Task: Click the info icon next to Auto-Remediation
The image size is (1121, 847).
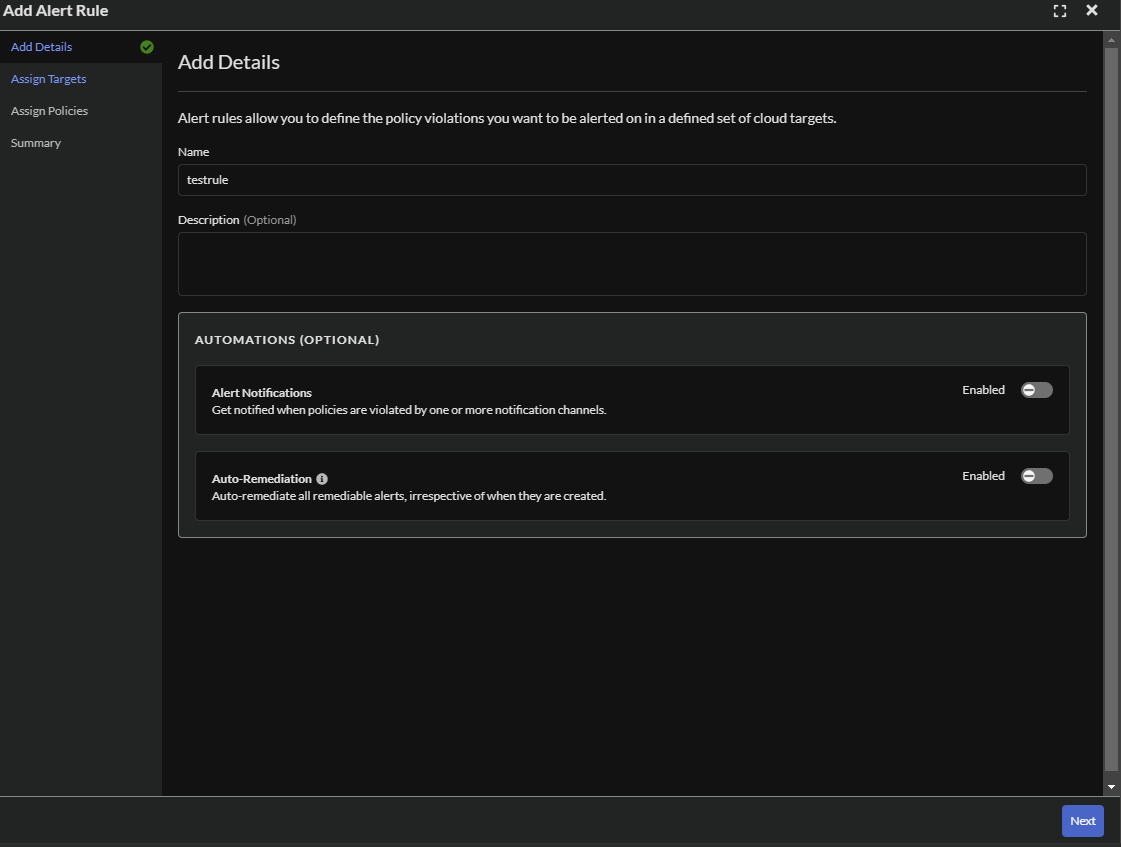Action: 321,478
